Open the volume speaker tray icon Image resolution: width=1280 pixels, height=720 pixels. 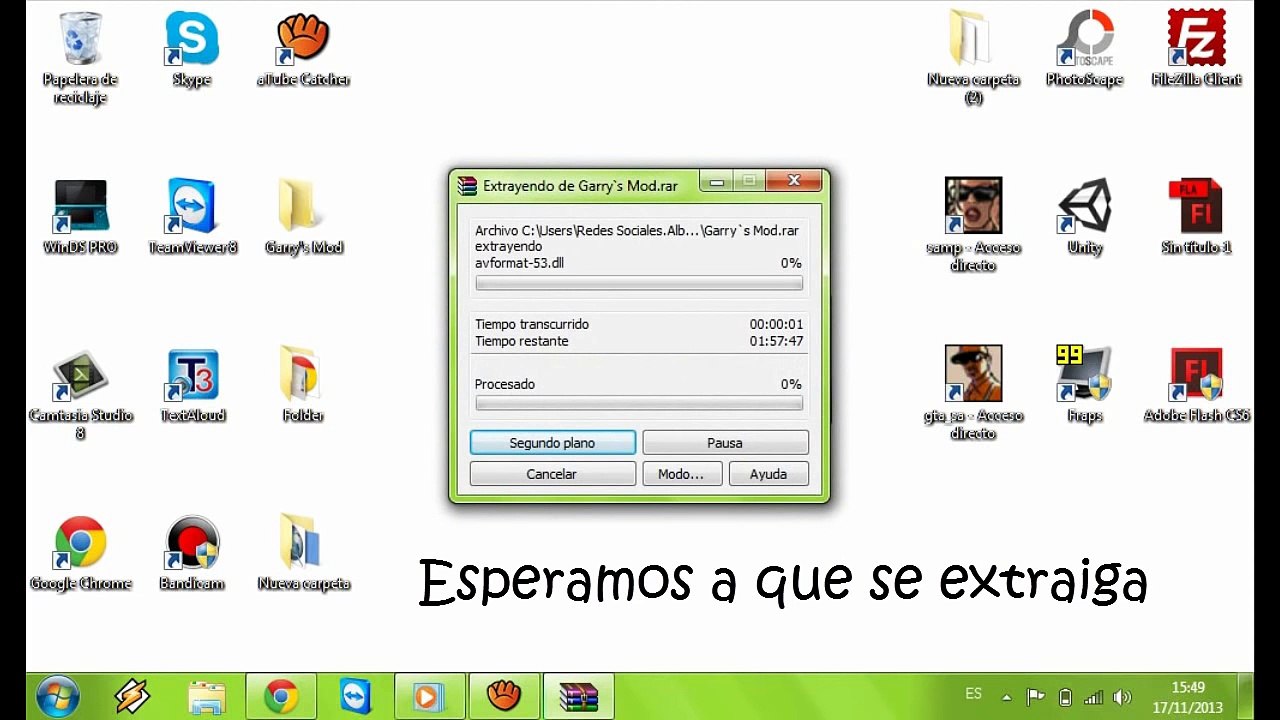coord(1122,697)
